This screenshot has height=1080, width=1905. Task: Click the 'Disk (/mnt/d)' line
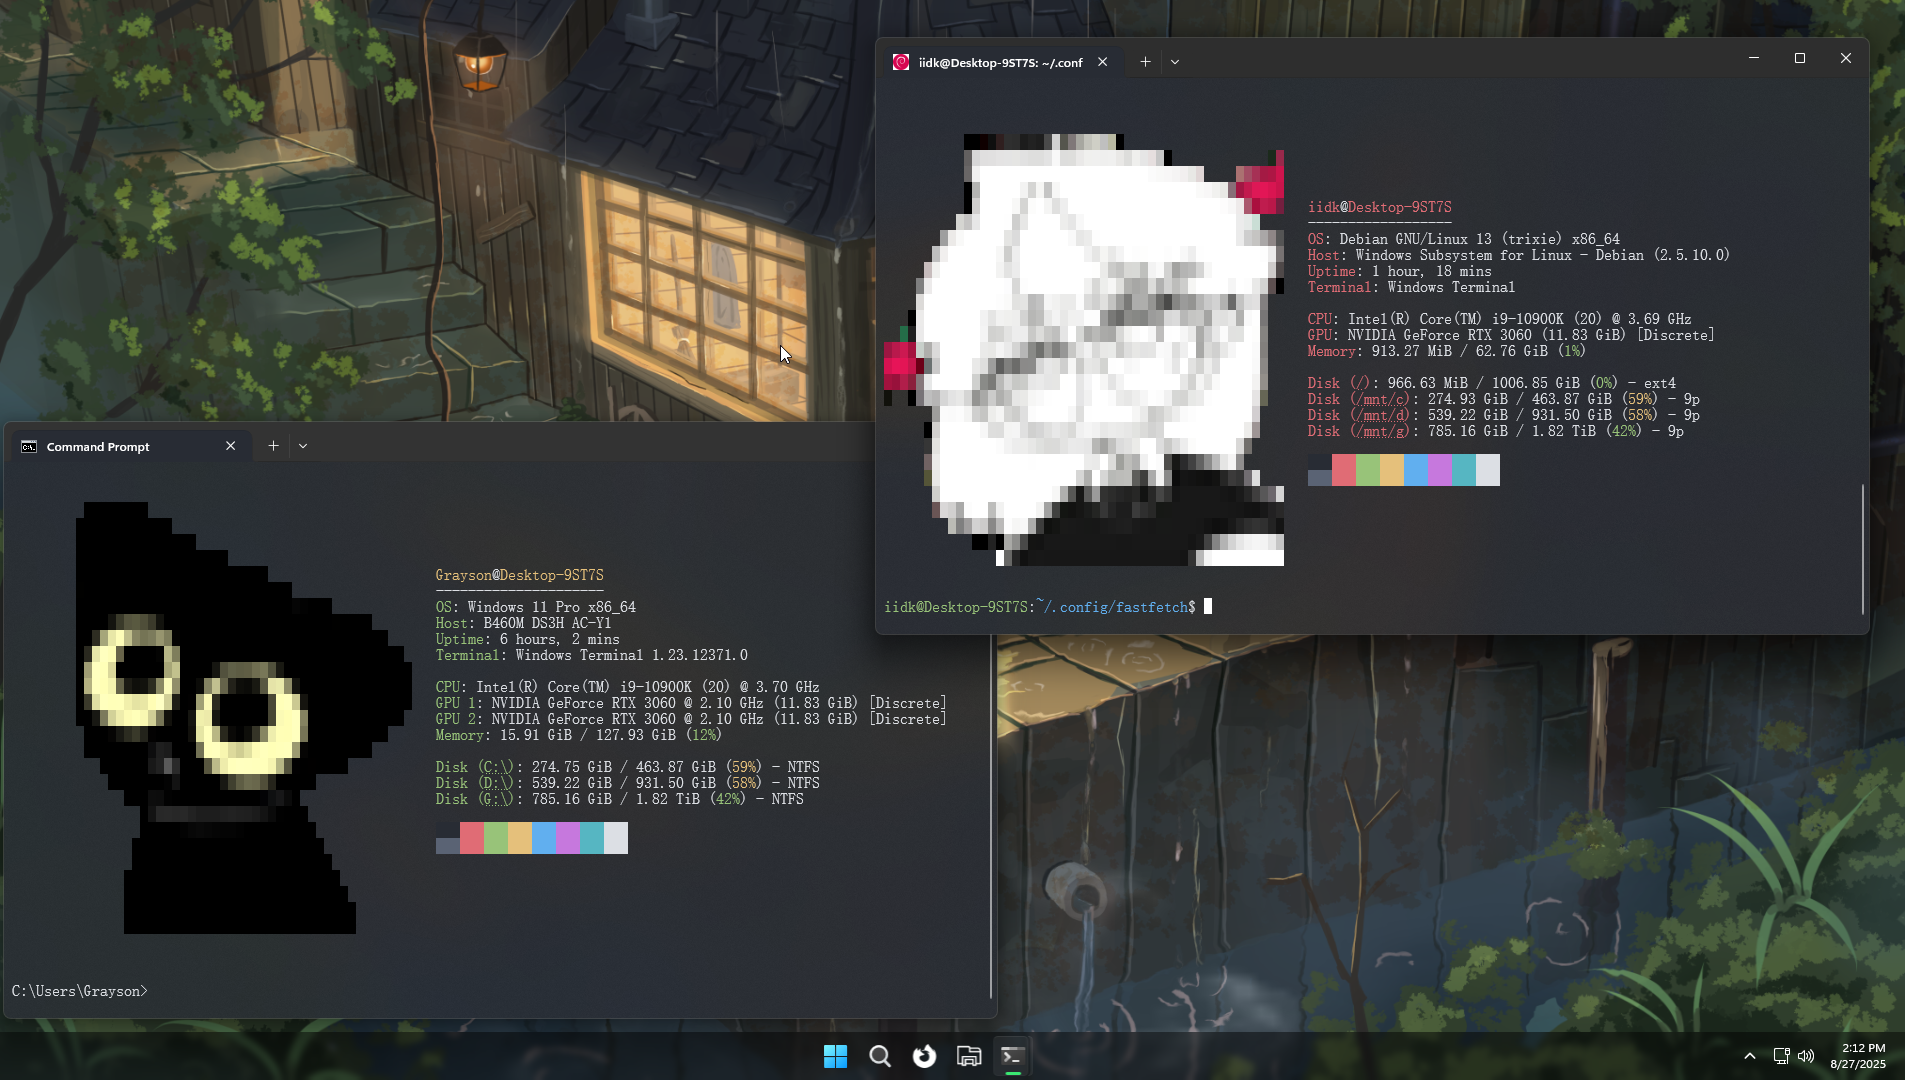[1504, 415]
